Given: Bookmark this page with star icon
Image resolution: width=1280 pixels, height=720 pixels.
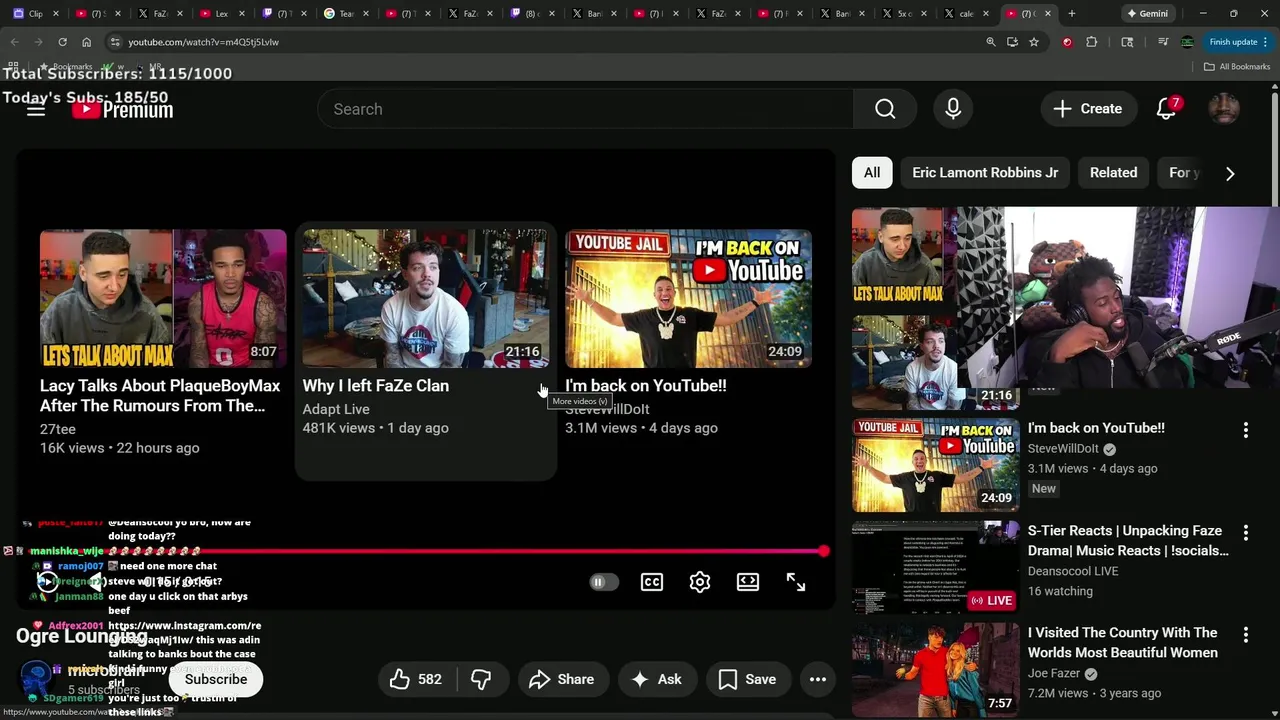Looking at the screenshot, I should (x=1034, y=42).
